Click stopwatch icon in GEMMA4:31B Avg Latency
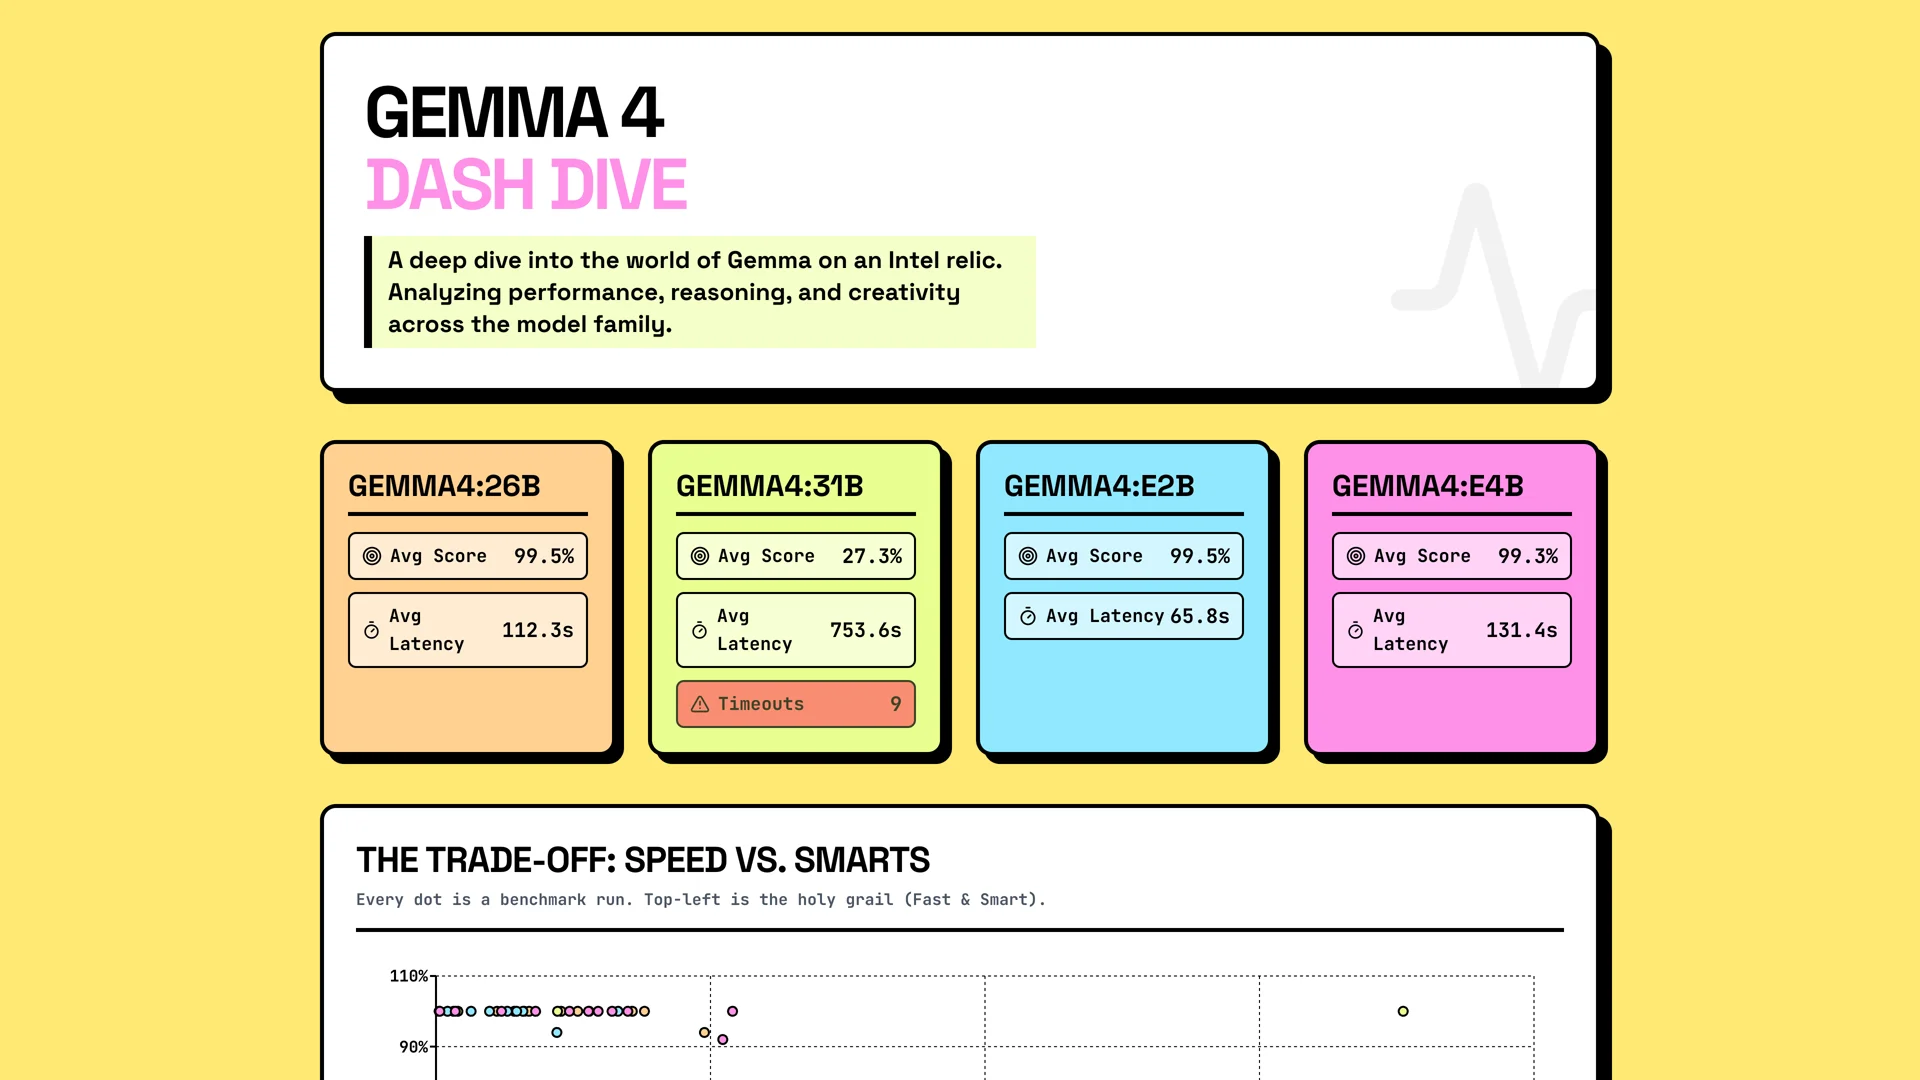This screenshot has height=1080, width=1920. (699, 631)
